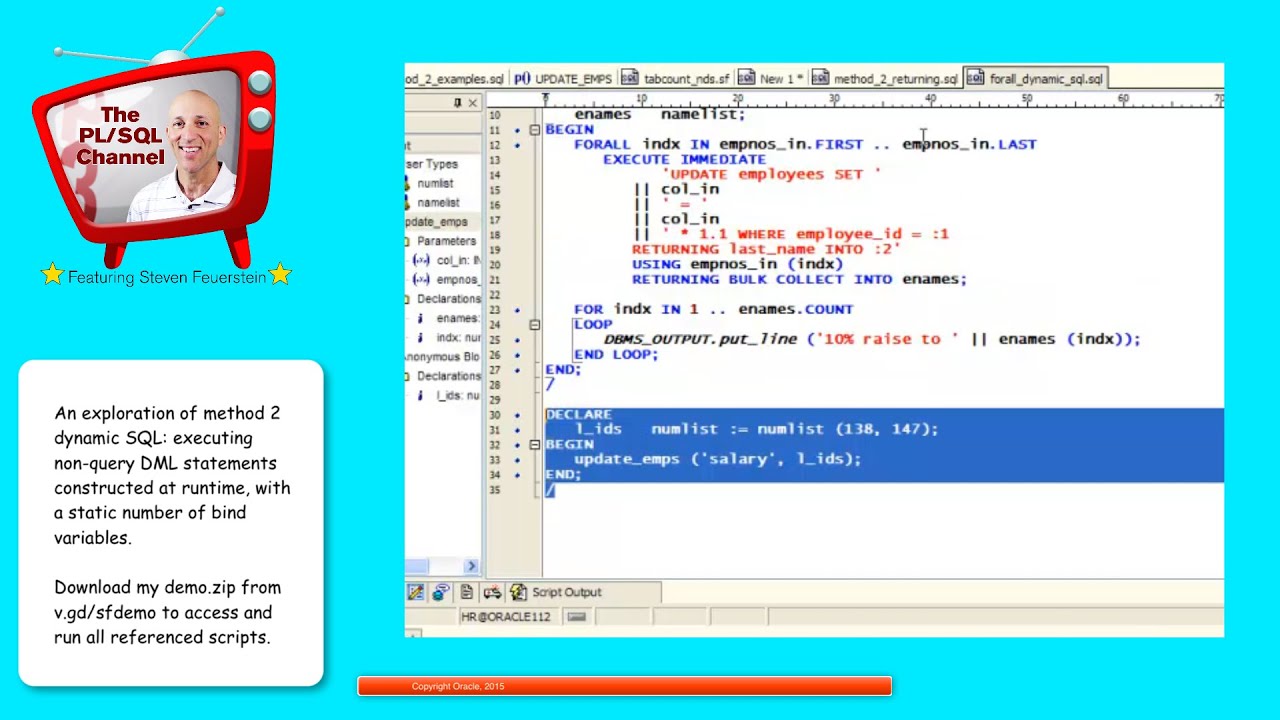Select the update_emps node in navigator
Viewport: 1280px width, 720px height.
point(437,222)
